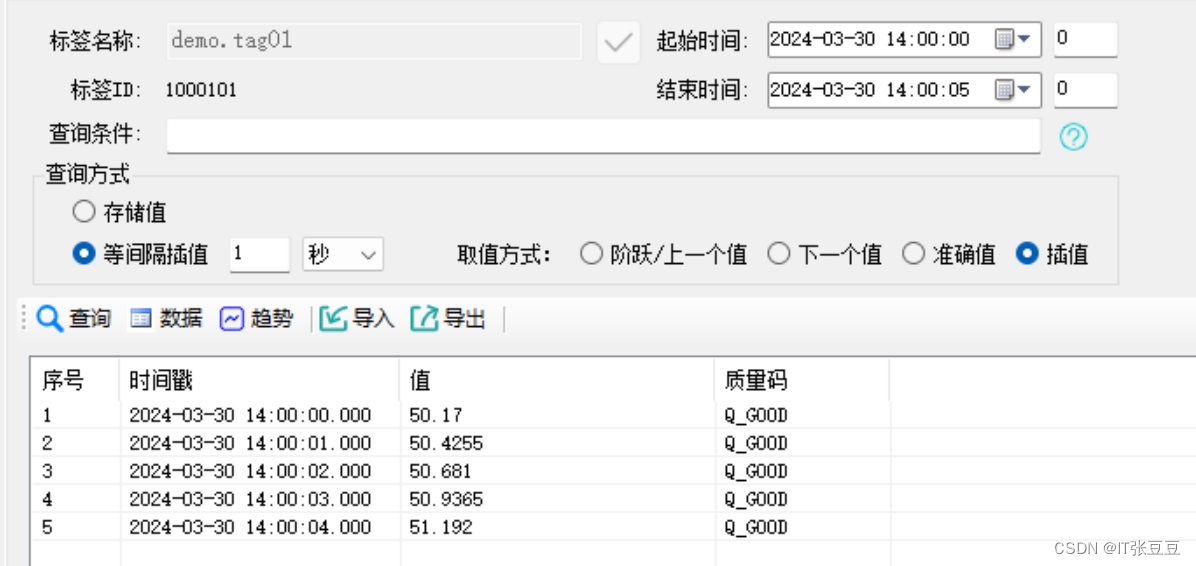Open the 秒 time unit dropdown
This screenshot has width=1196, height=566.
[x=343, y=255]
